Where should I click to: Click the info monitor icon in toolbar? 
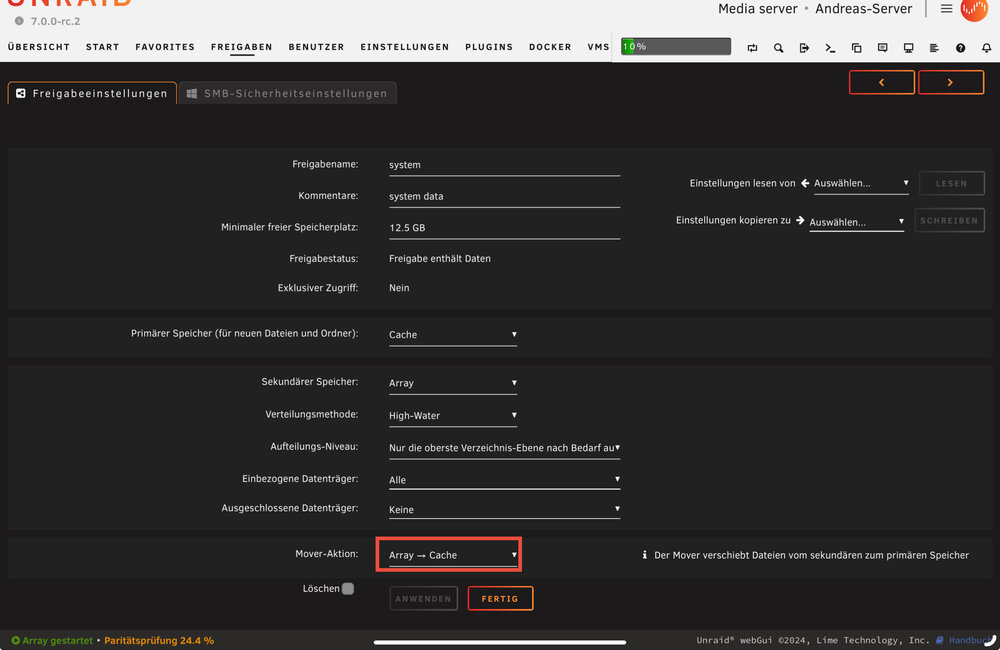pos(908,48)
